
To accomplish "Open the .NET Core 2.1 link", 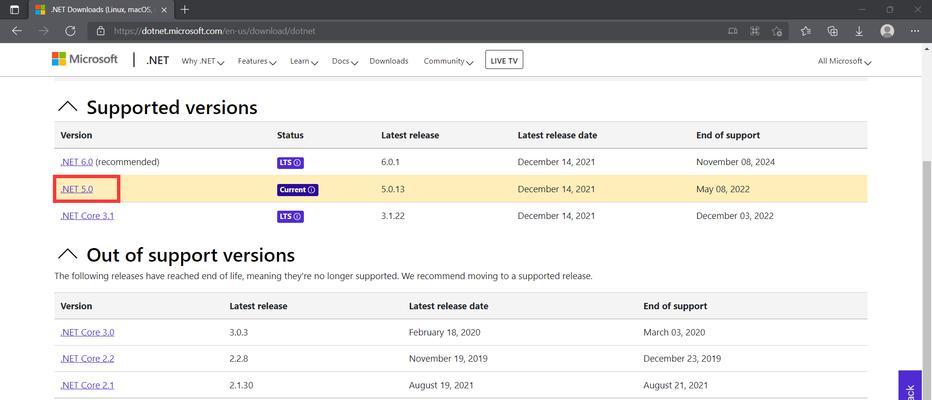I will [87, 385].
